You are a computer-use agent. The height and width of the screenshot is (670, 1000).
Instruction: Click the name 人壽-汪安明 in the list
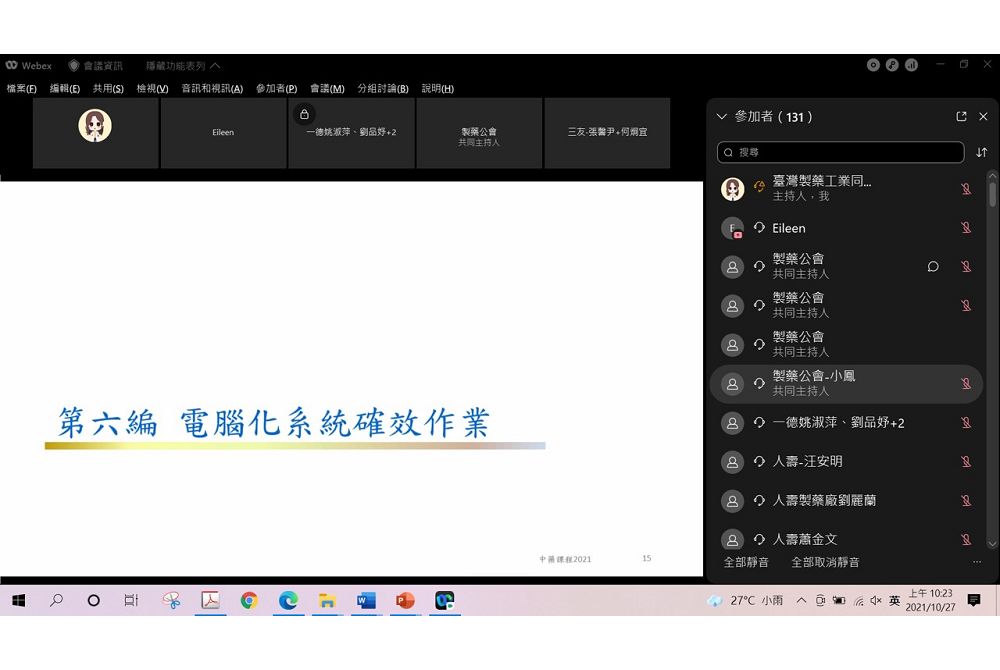[807, 462]
